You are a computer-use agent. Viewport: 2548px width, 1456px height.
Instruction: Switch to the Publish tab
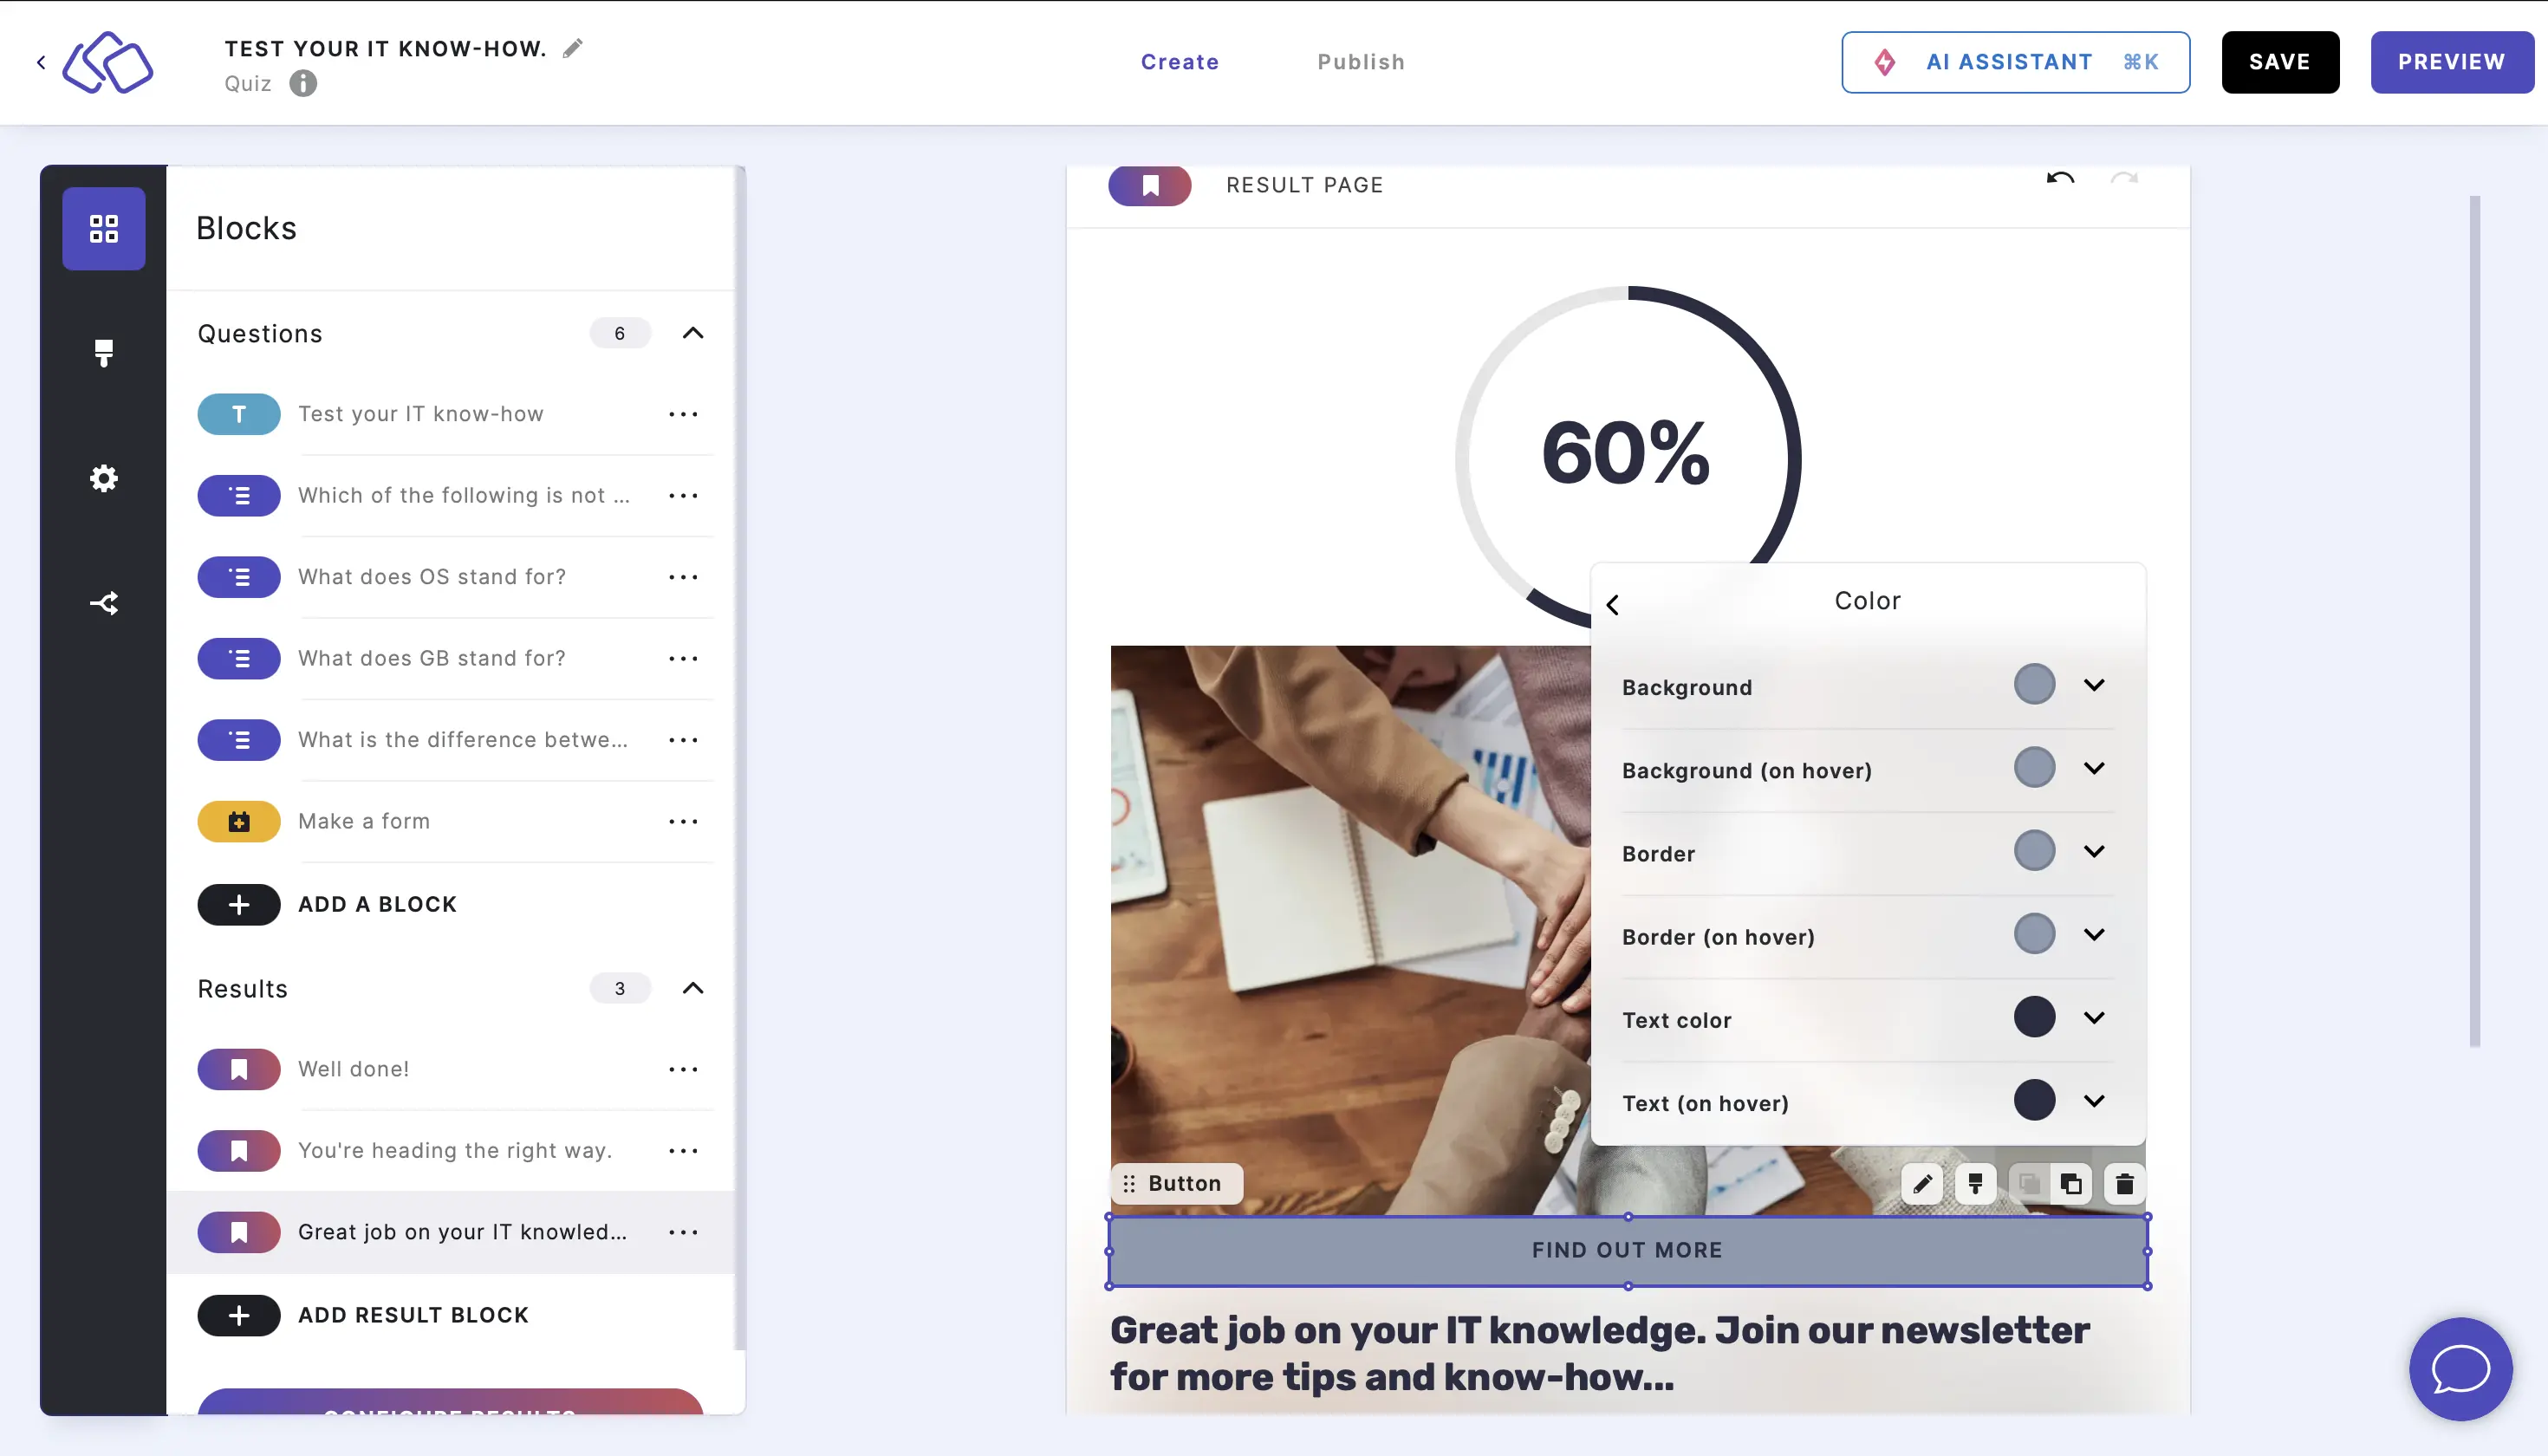[1362, 63]
